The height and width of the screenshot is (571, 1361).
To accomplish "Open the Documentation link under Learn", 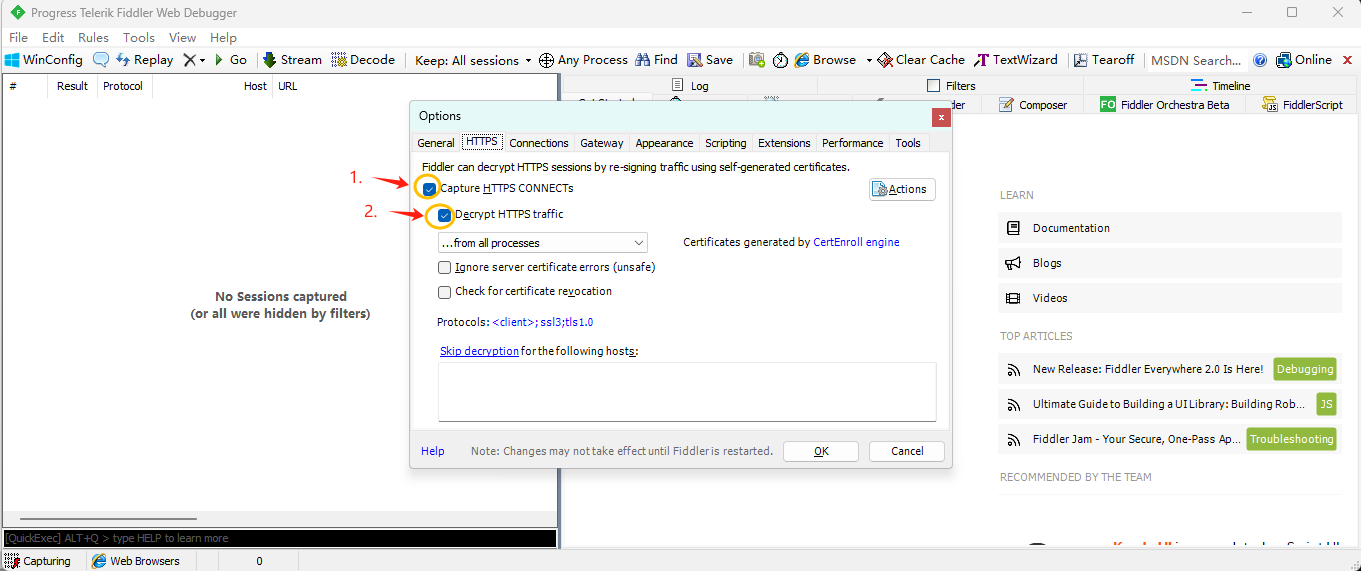I will (1170, 228).
